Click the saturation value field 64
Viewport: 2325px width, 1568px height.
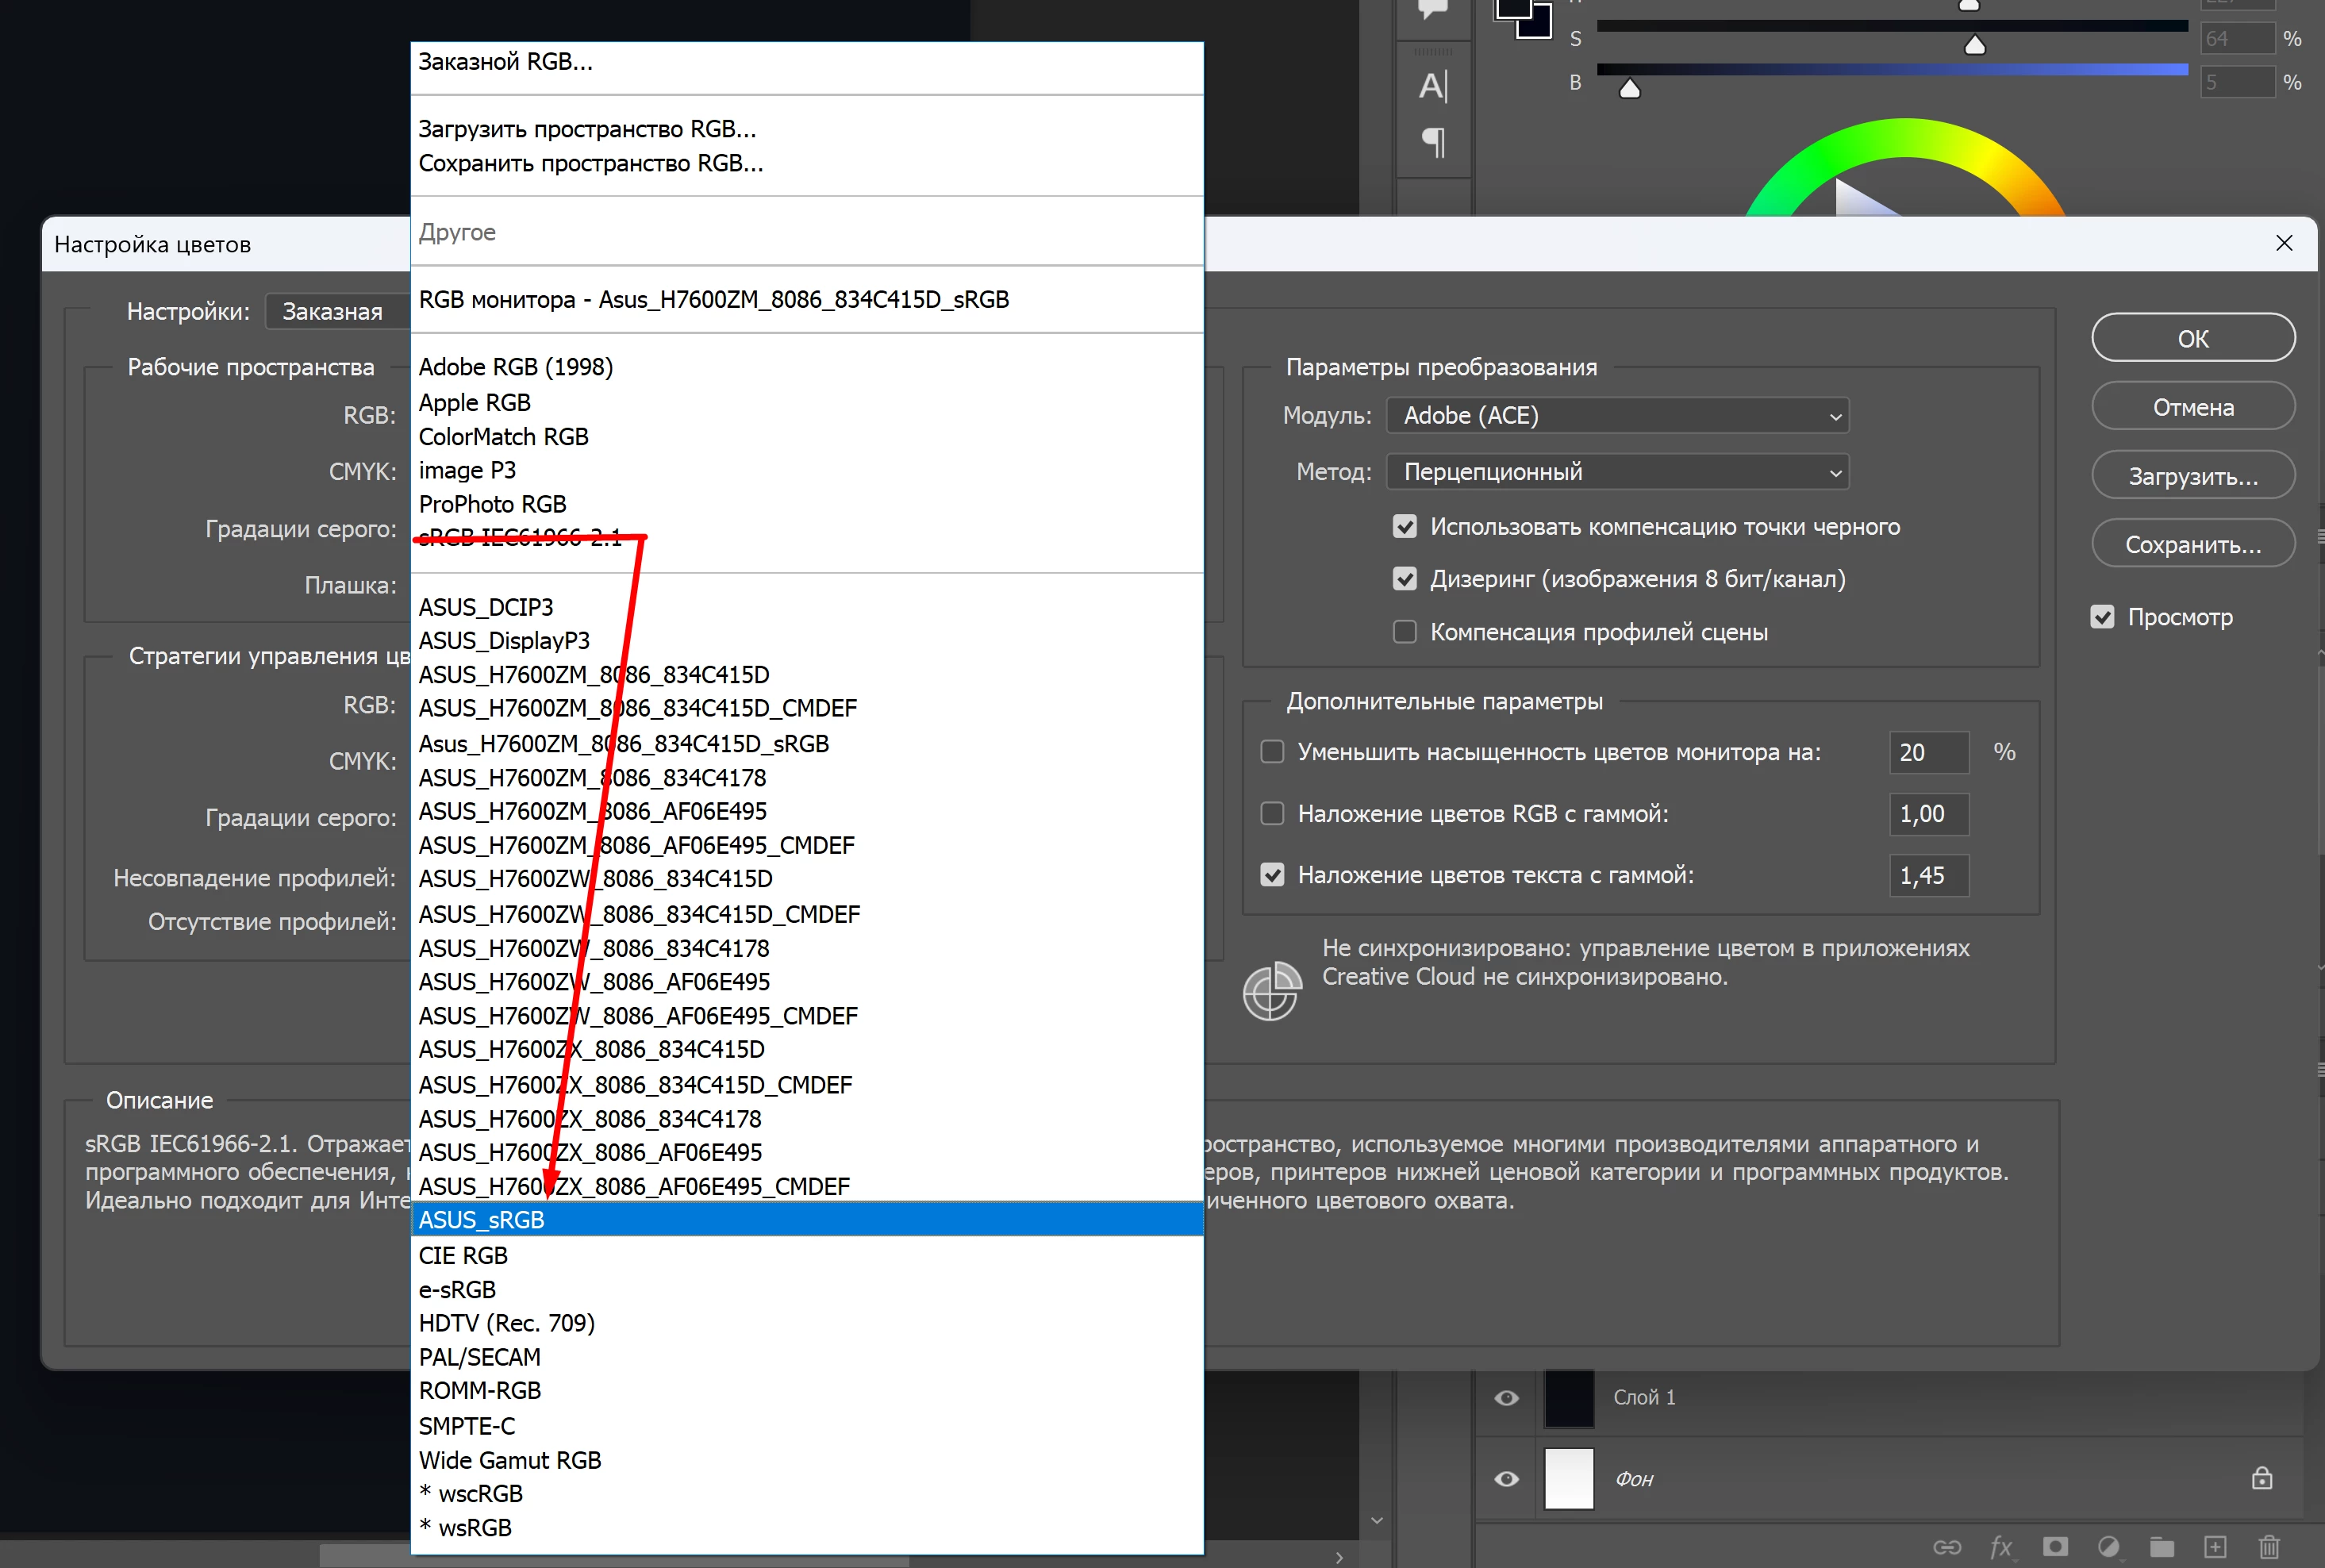[2238, 38]
